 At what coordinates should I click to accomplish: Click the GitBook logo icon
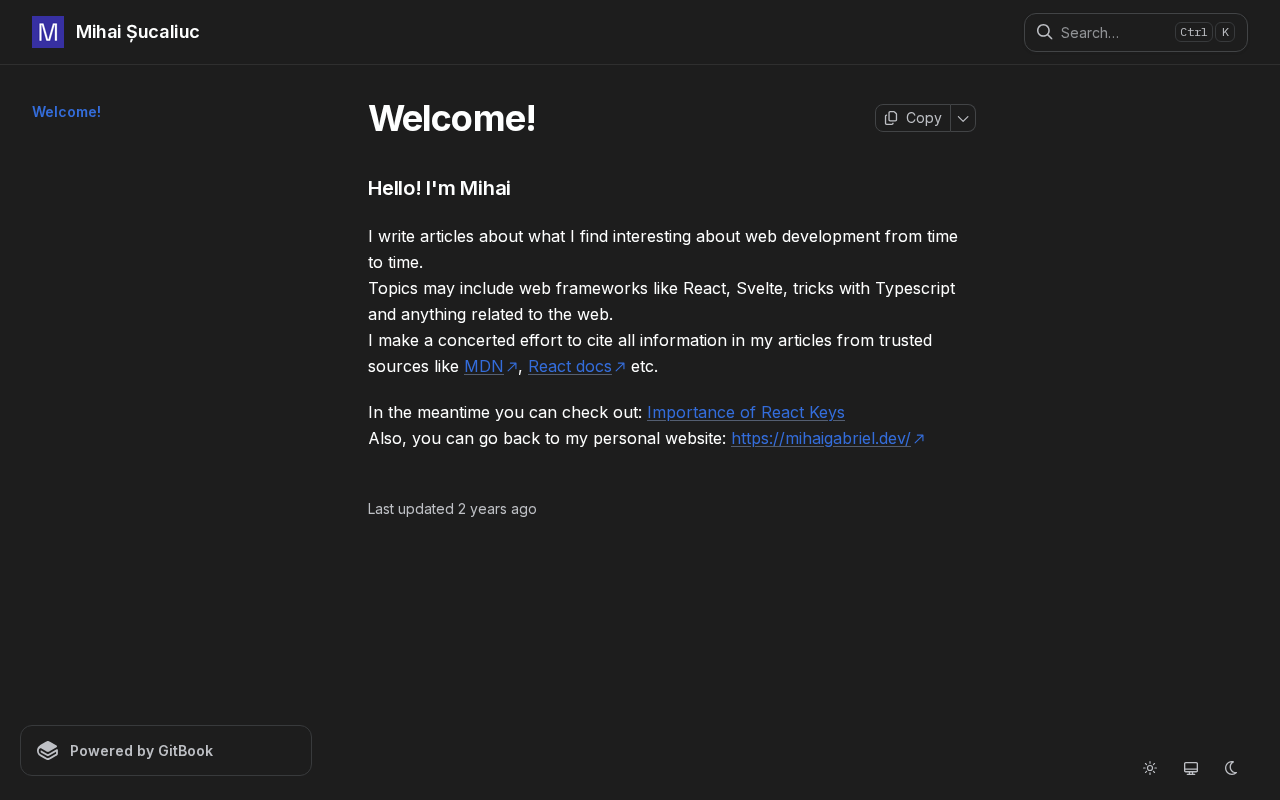pyautogui.click(x=48, y=750)
